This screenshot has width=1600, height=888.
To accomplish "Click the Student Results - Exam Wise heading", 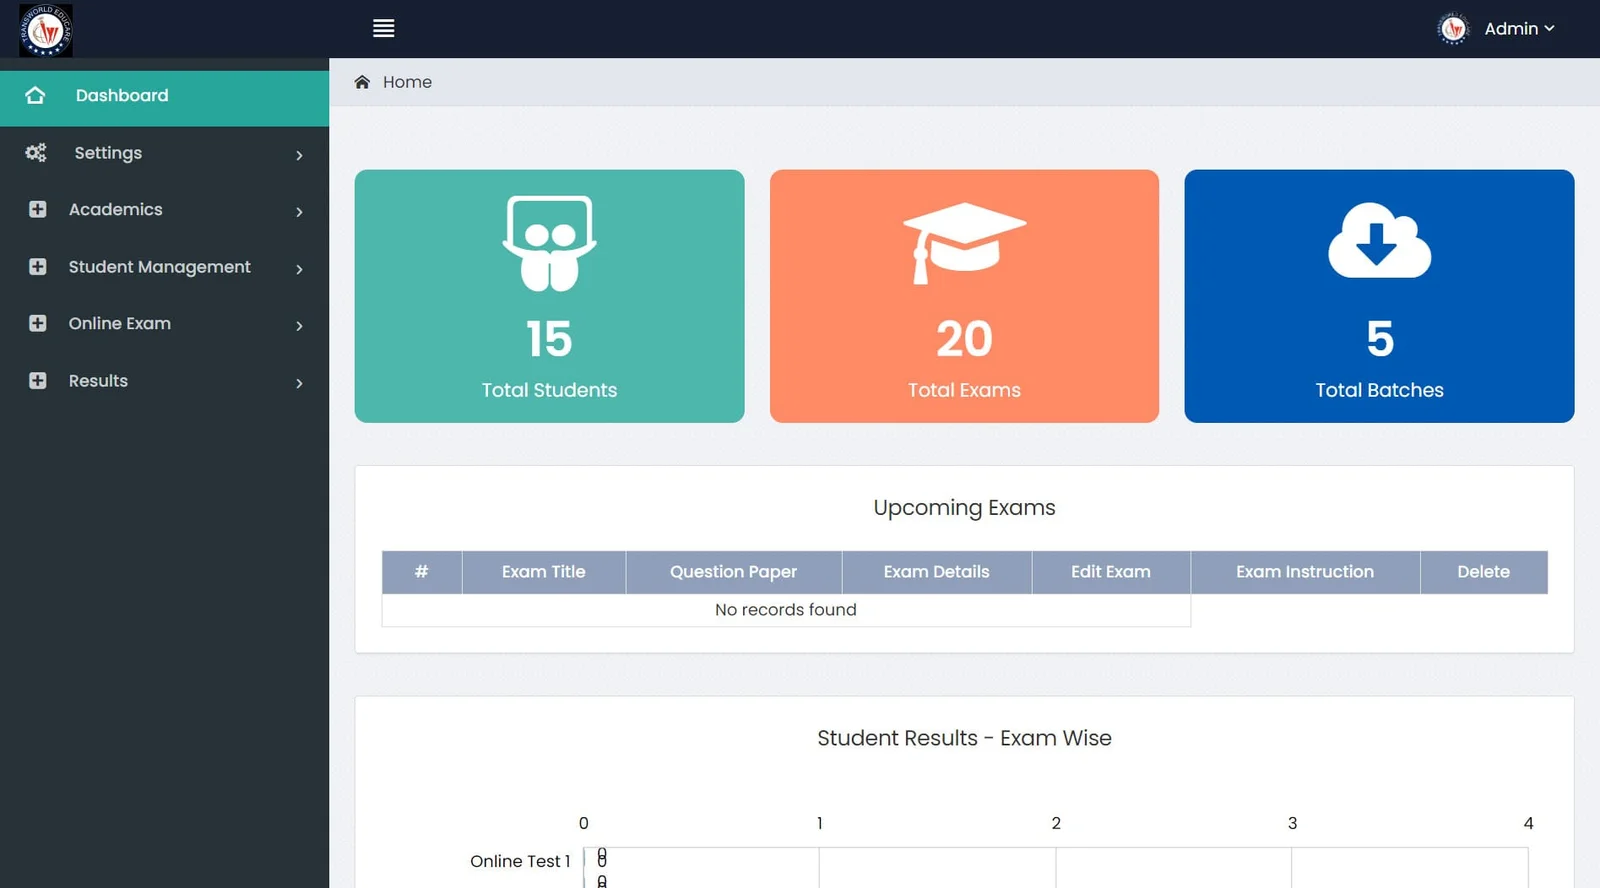I will tap(964, 738).
